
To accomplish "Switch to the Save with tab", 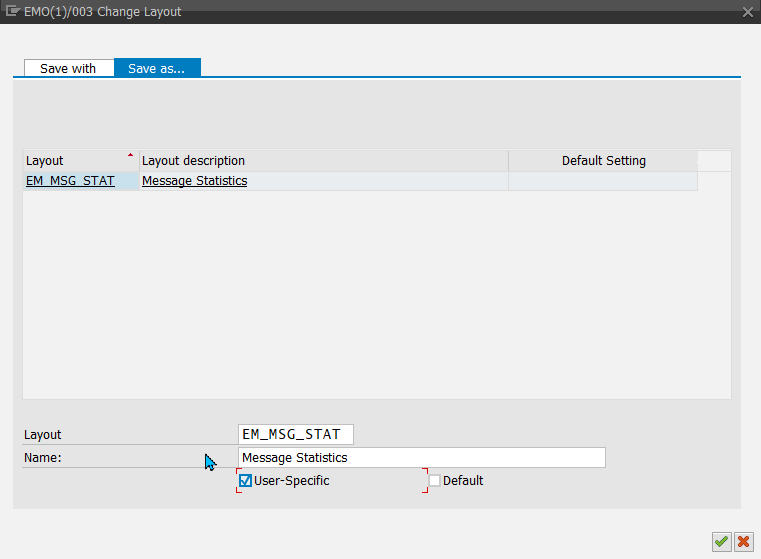I will coord(68,68).
